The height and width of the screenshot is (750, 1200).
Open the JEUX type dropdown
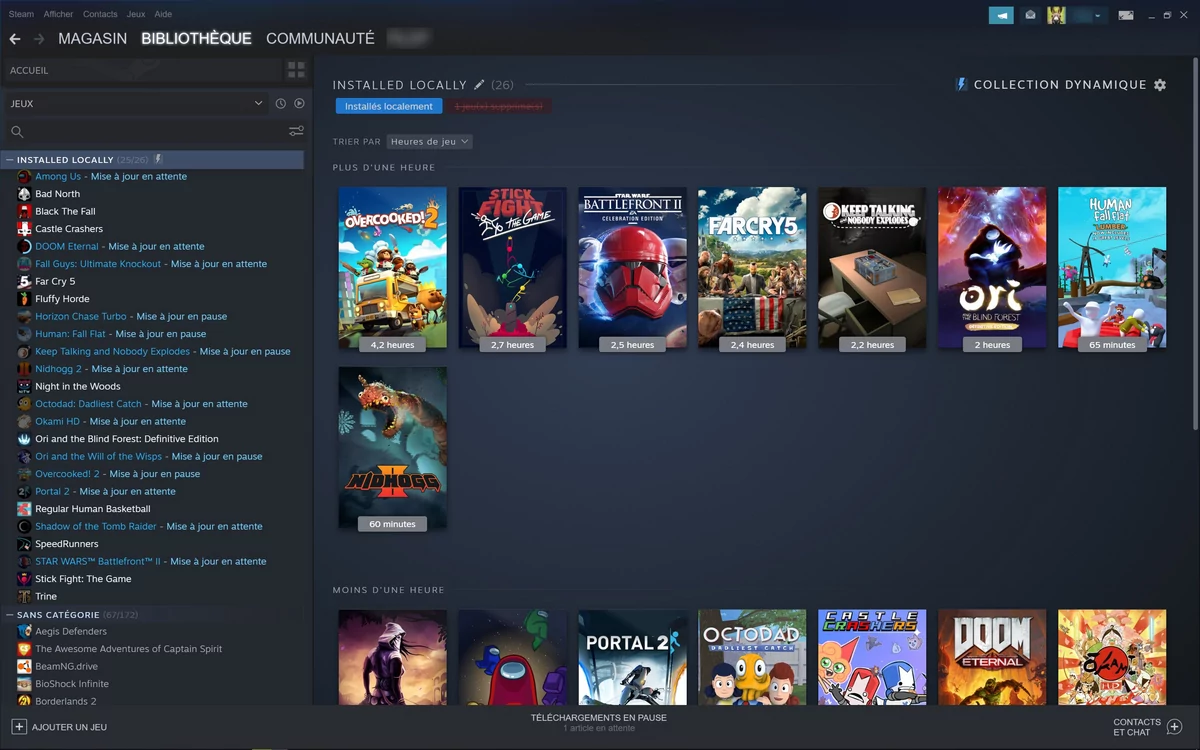point(137,103)
